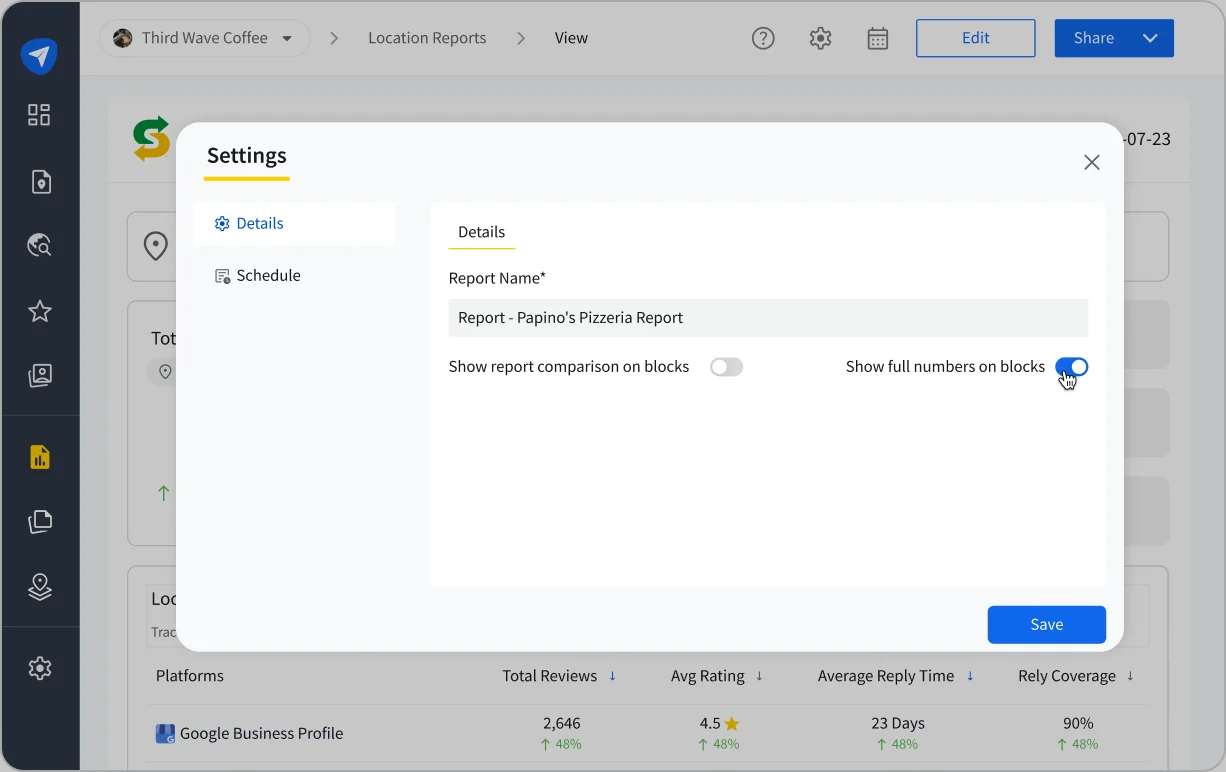Sort by Avg Rating arrow
The height and width of the screenshot is (772, 1226).
click(x=759, y=676)
